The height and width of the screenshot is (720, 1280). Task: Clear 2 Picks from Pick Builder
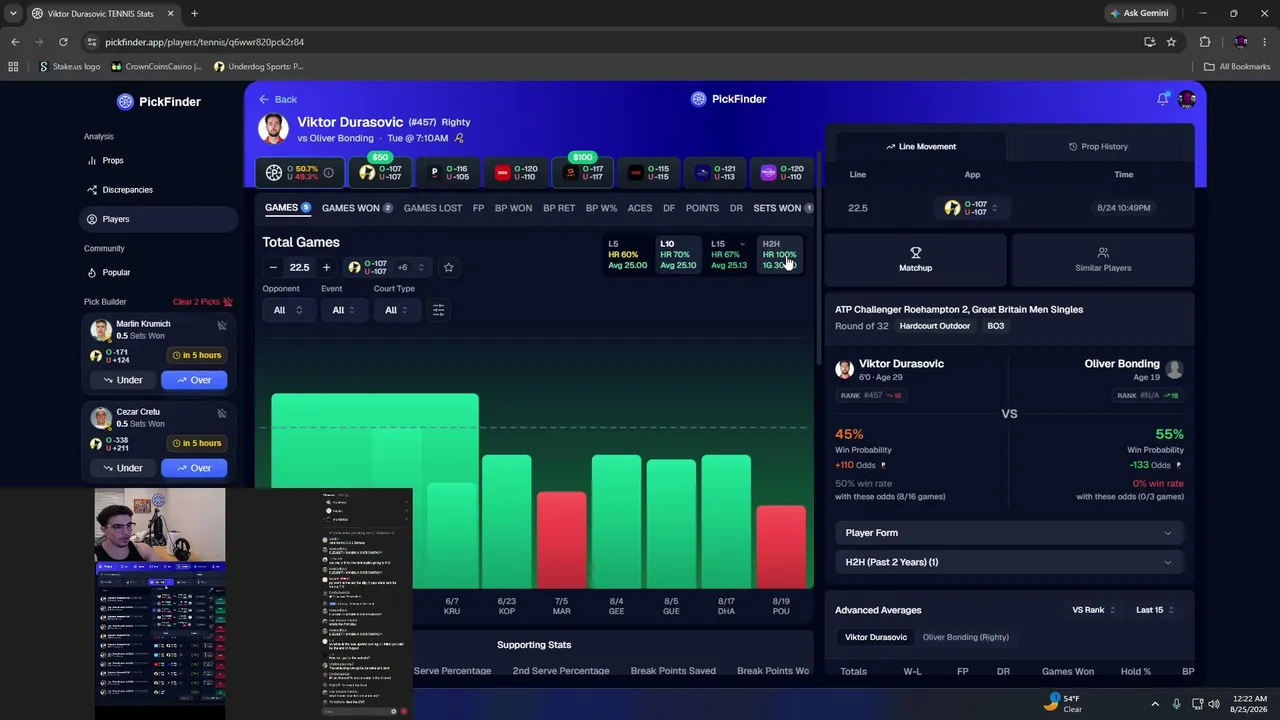pyautogui.click(x=203, y=302)
